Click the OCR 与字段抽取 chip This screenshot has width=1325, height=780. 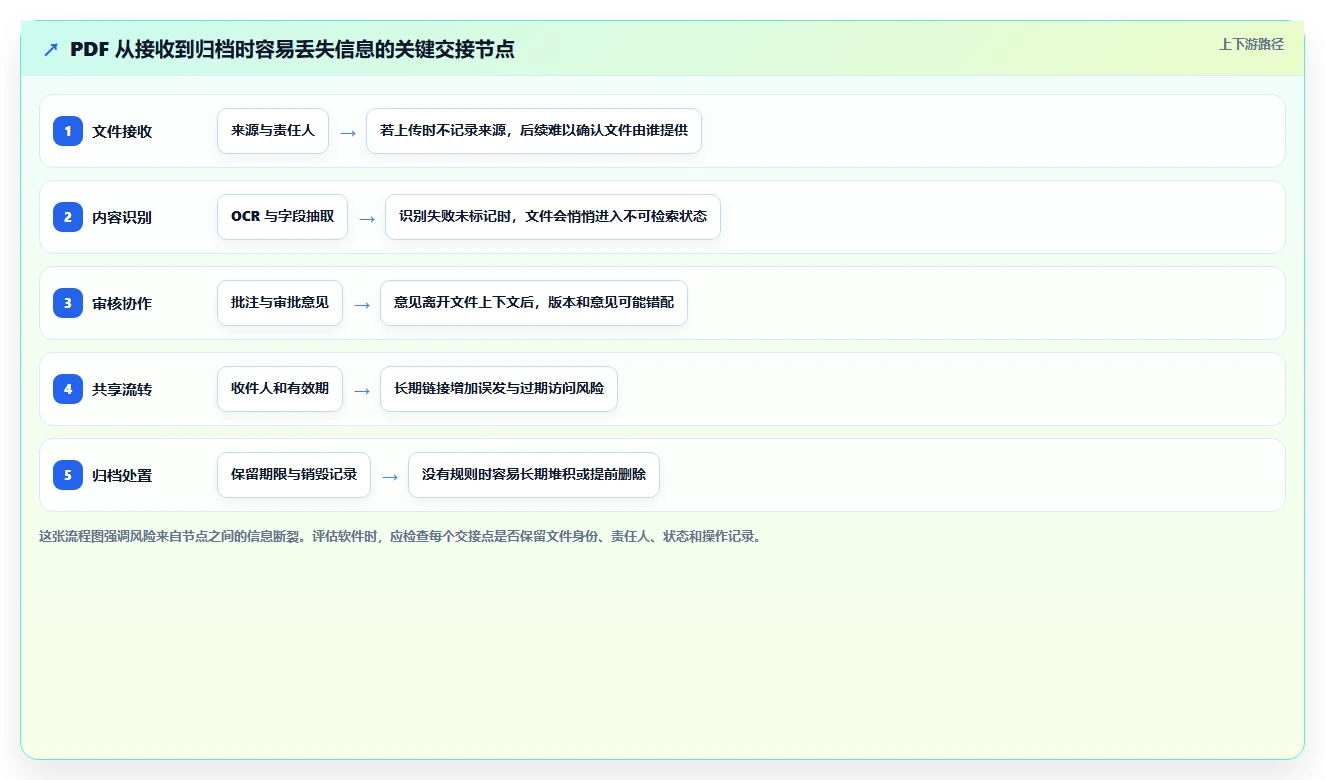tap(282, 217)
